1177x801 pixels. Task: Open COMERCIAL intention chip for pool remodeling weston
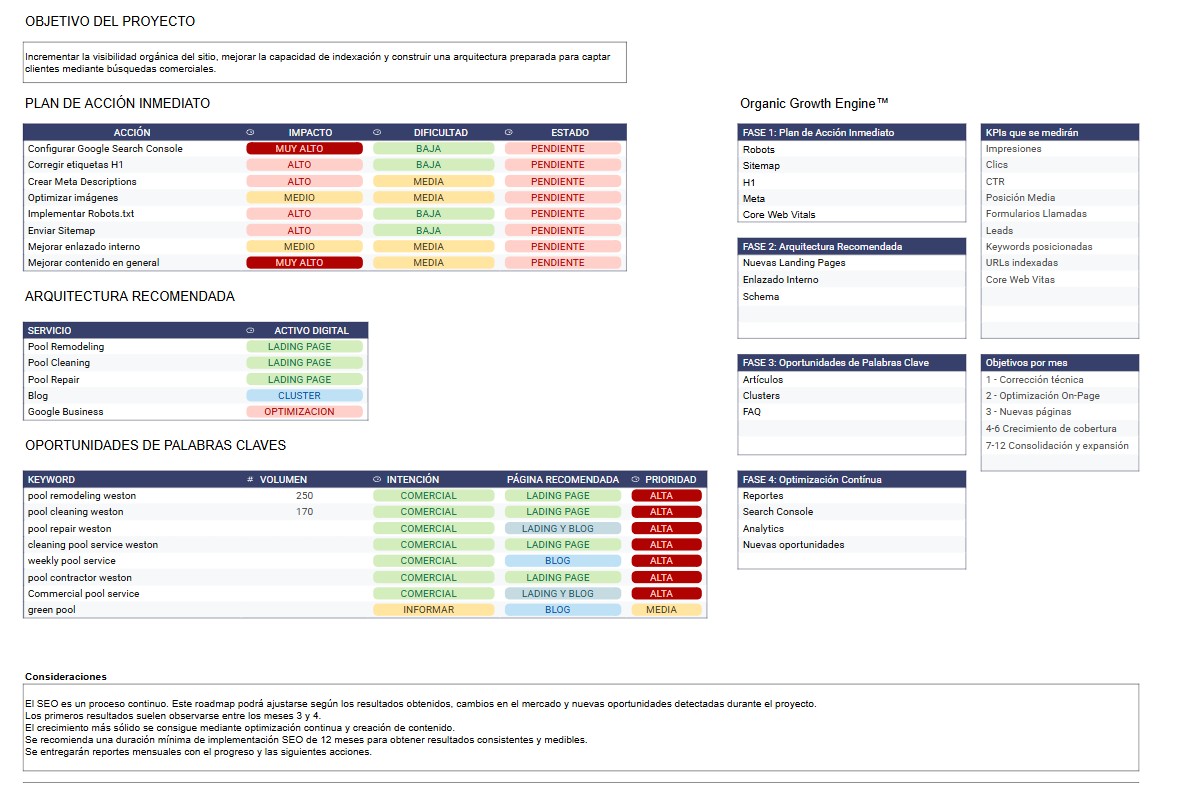click(x=434, y=495)
